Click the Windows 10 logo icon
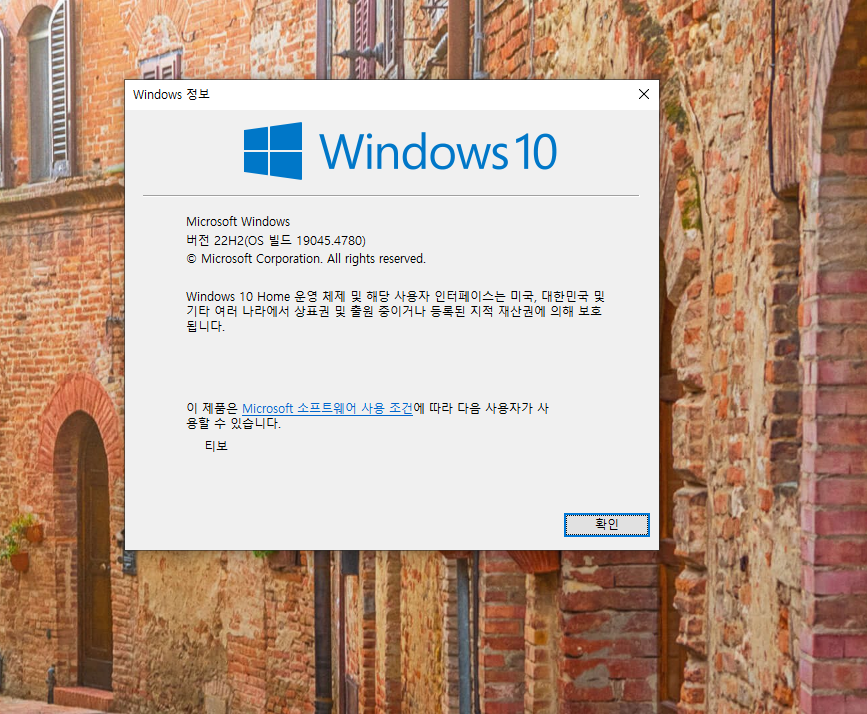Viewport: 867px width, 714px height. tap(273, 151)
